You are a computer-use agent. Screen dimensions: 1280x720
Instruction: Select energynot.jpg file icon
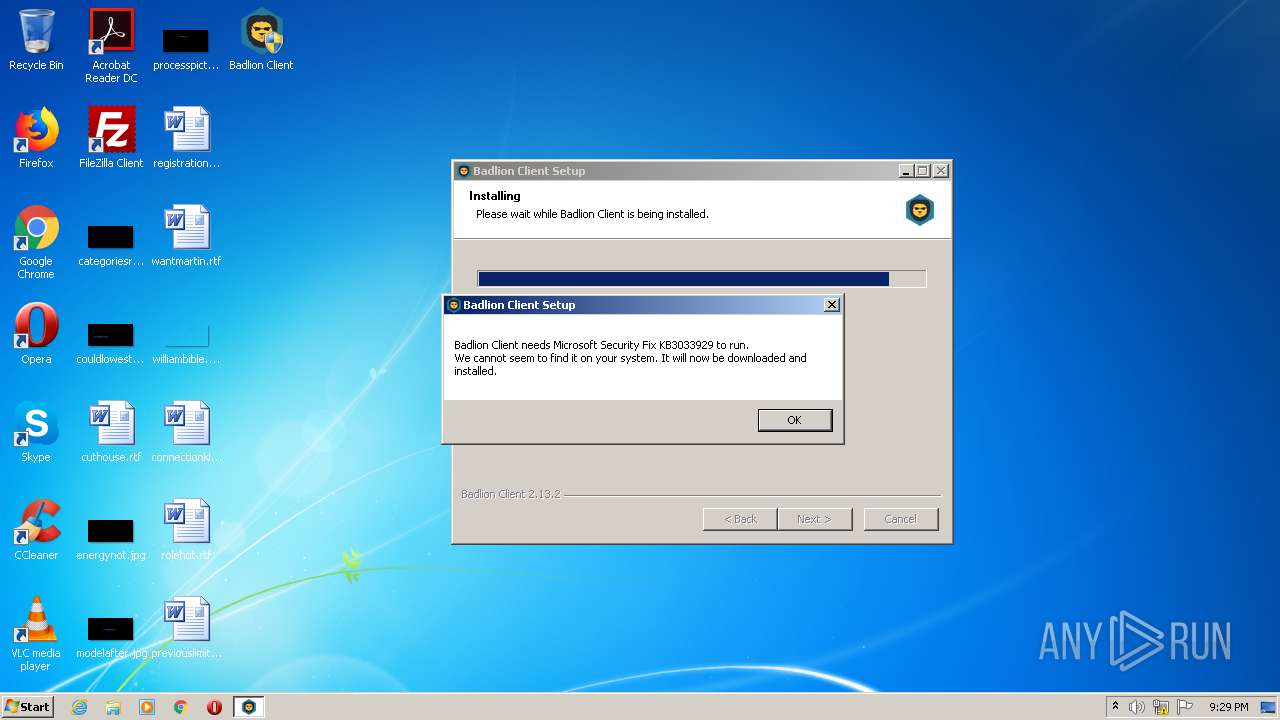click(x=111, y=538)
